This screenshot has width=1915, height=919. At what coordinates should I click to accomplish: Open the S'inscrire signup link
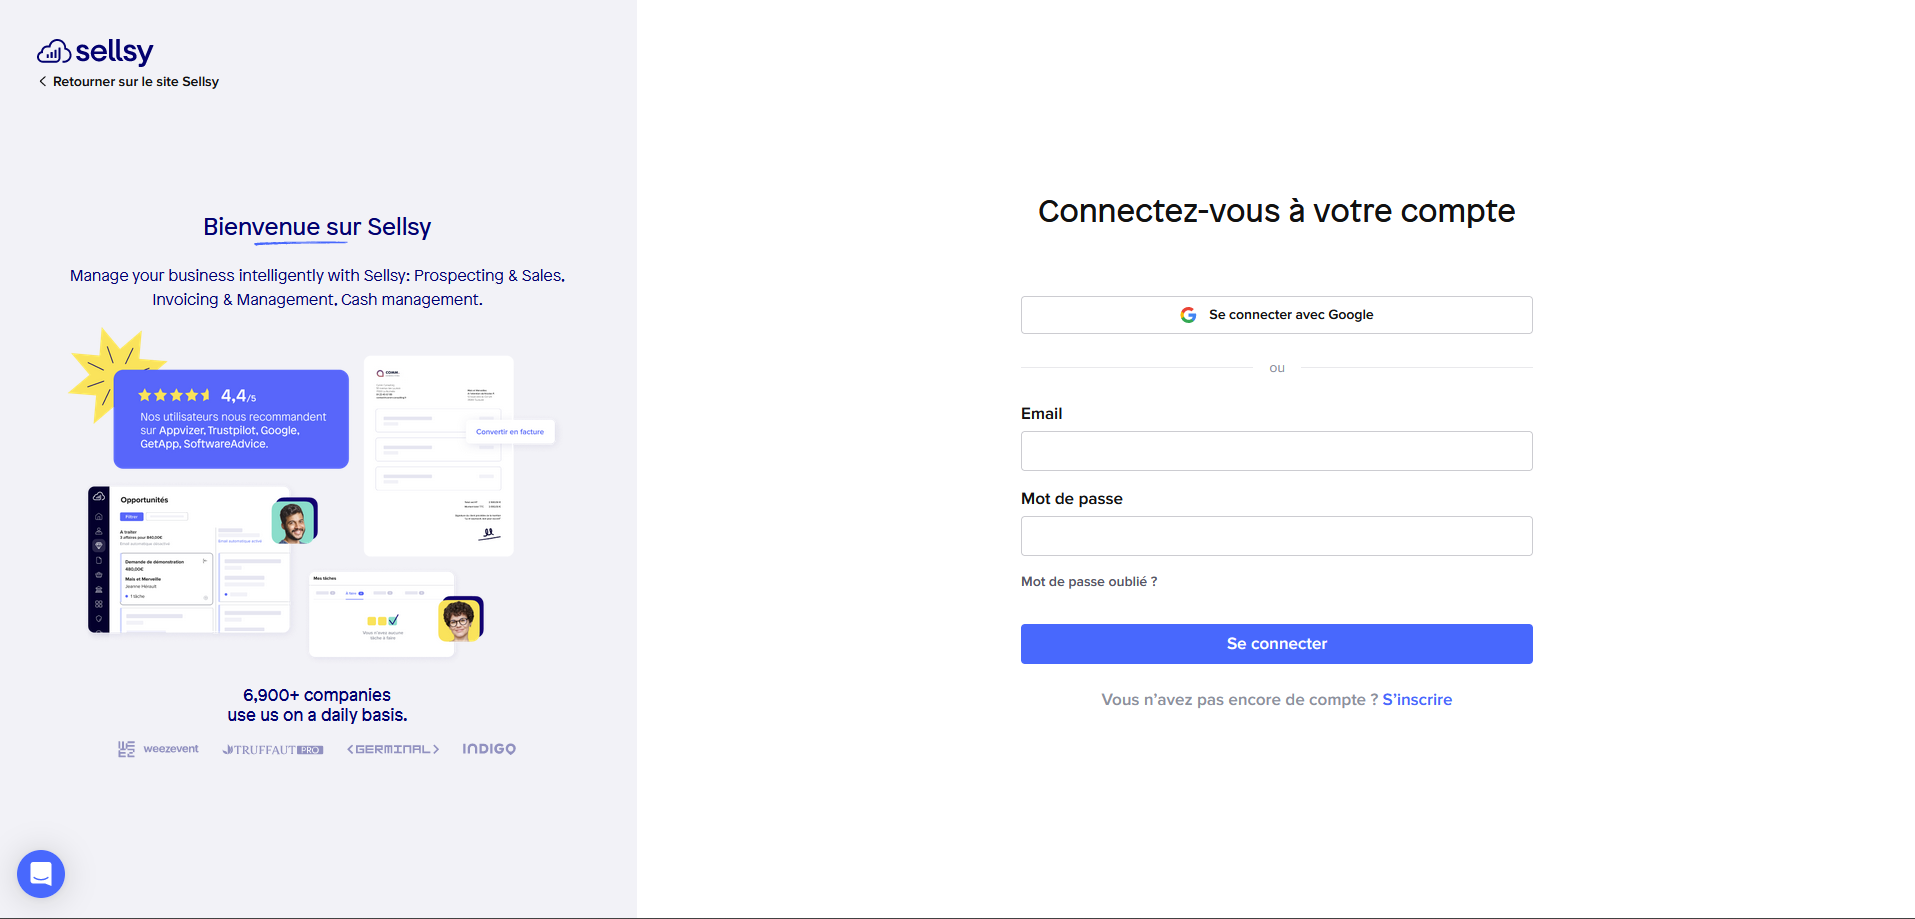click(x=1417, y=700)
